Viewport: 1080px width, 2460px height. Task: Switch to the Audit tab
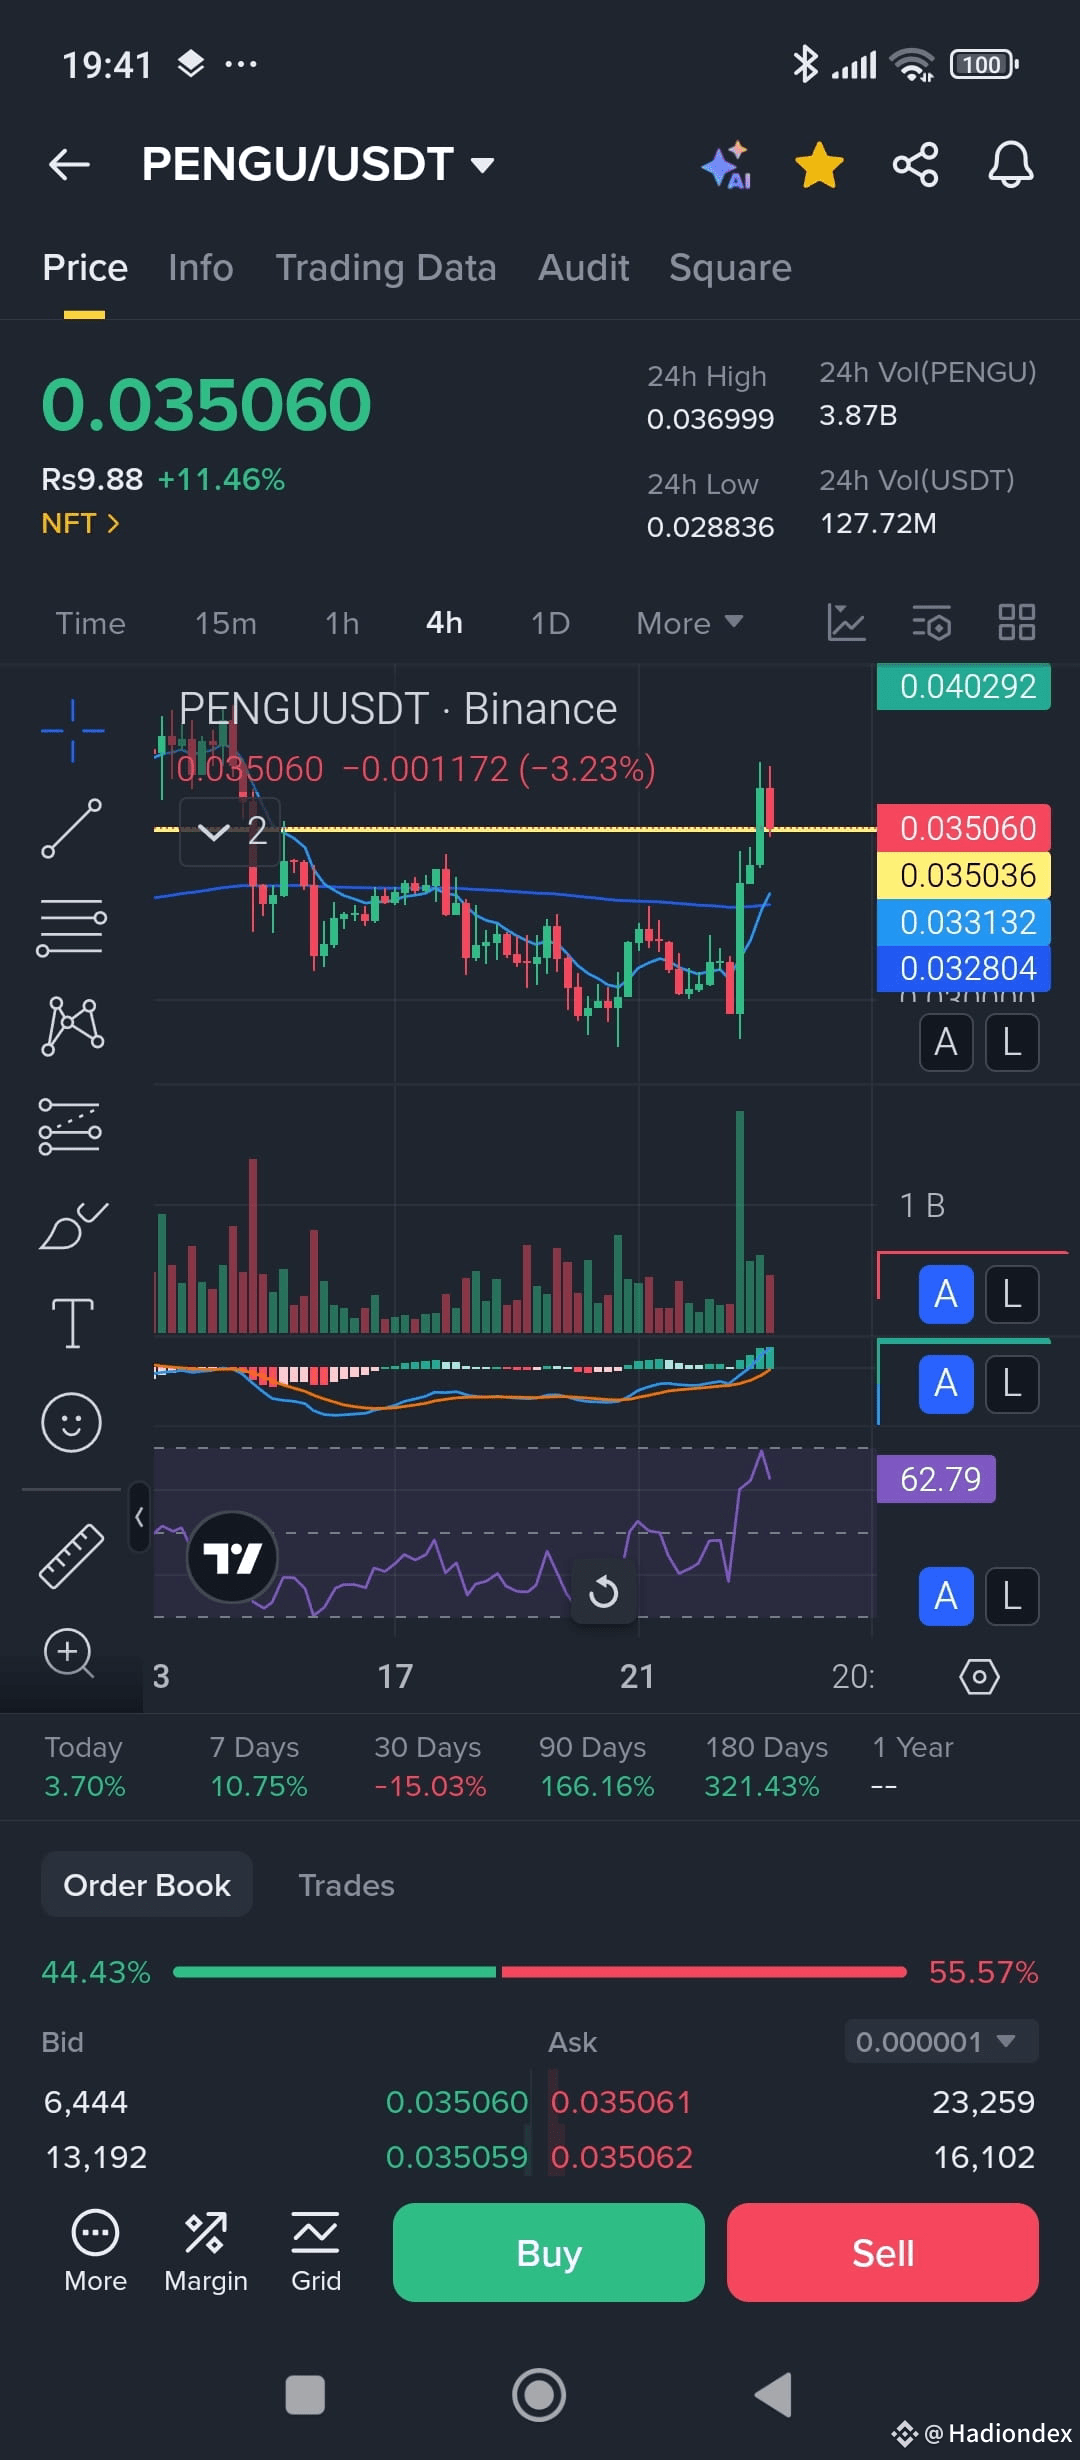pyautogui.click(x=584, y=268)
